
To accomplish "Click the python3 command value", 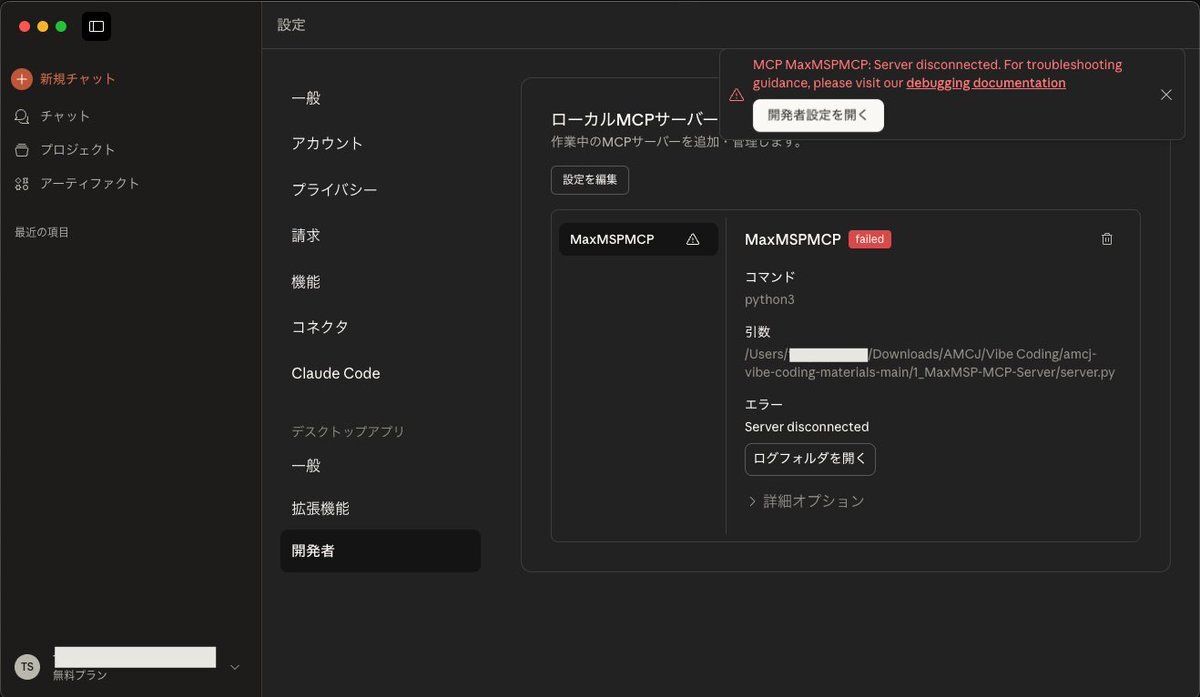I will pyautogui.click(x=770, y=299).
